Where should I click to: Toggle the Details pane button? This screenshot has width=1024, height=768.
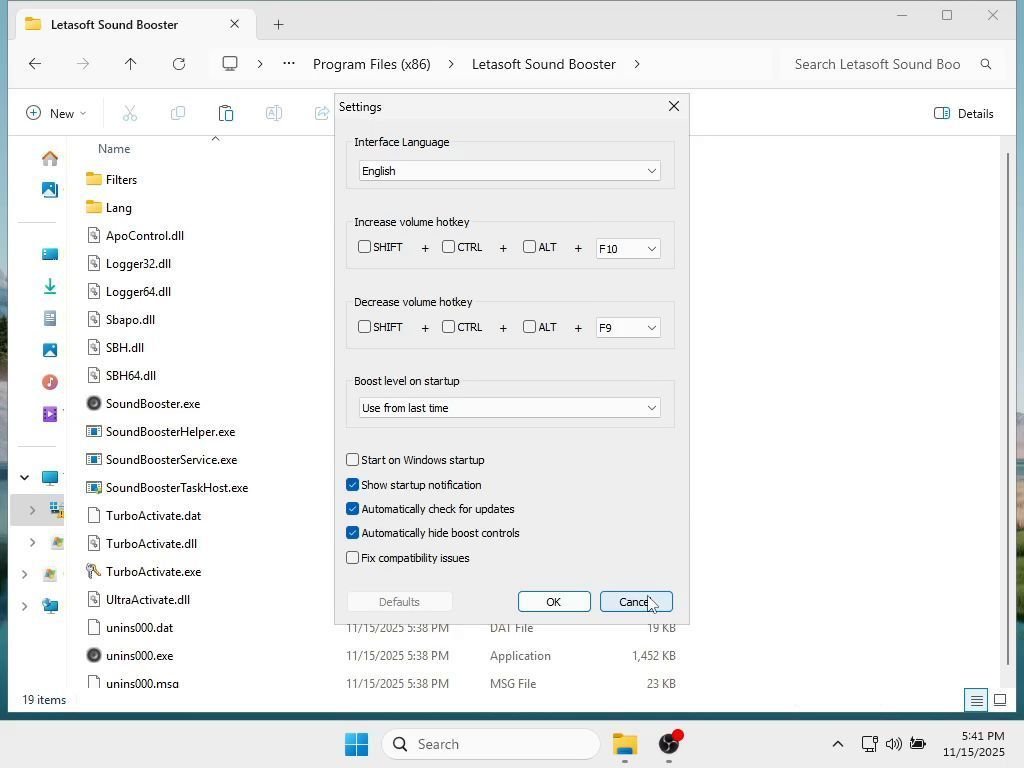pos(964,114)
